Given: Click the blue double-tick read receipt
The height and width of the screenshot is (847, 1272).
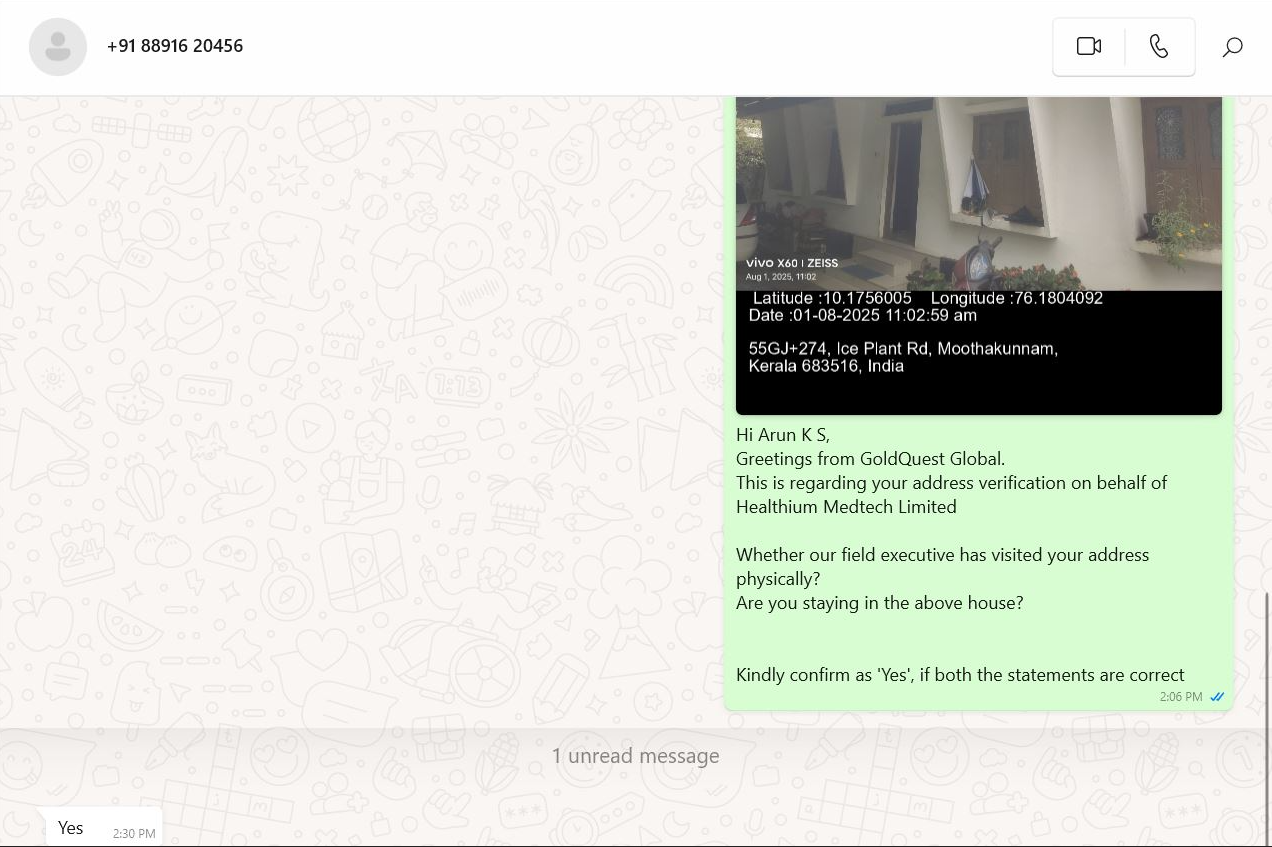Looking at the screenshot, I should tap(1217, 697).
